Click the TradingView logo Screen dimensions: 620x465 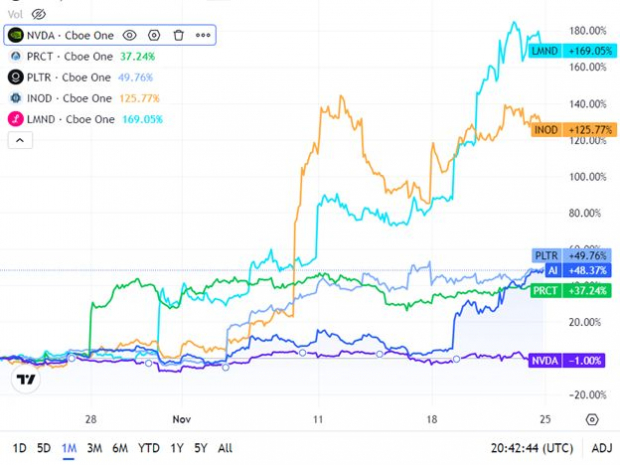pos(27,379)
